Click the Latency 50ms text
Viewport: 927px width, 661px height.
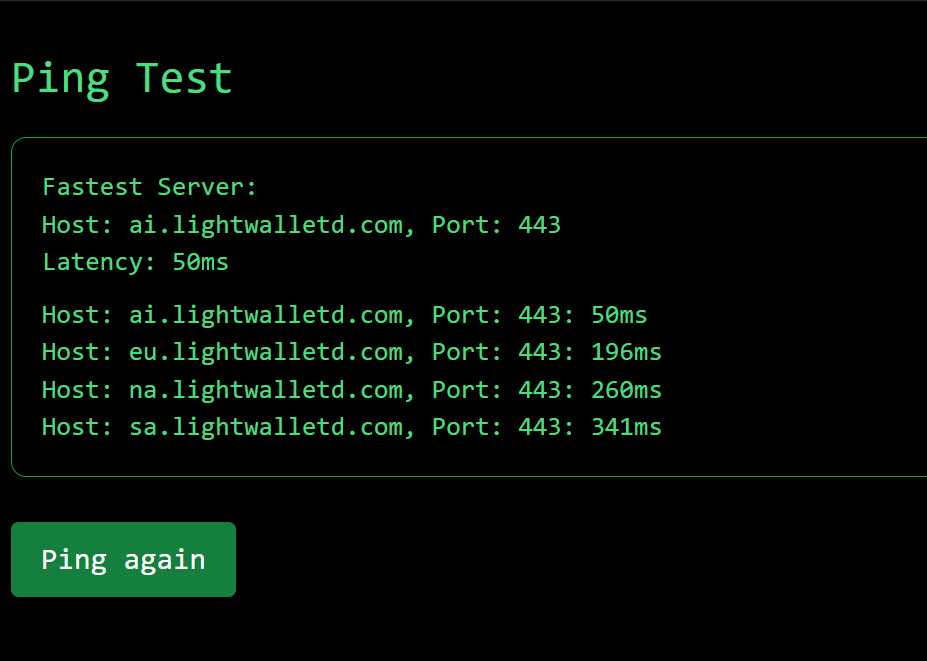tap(135, 262)
